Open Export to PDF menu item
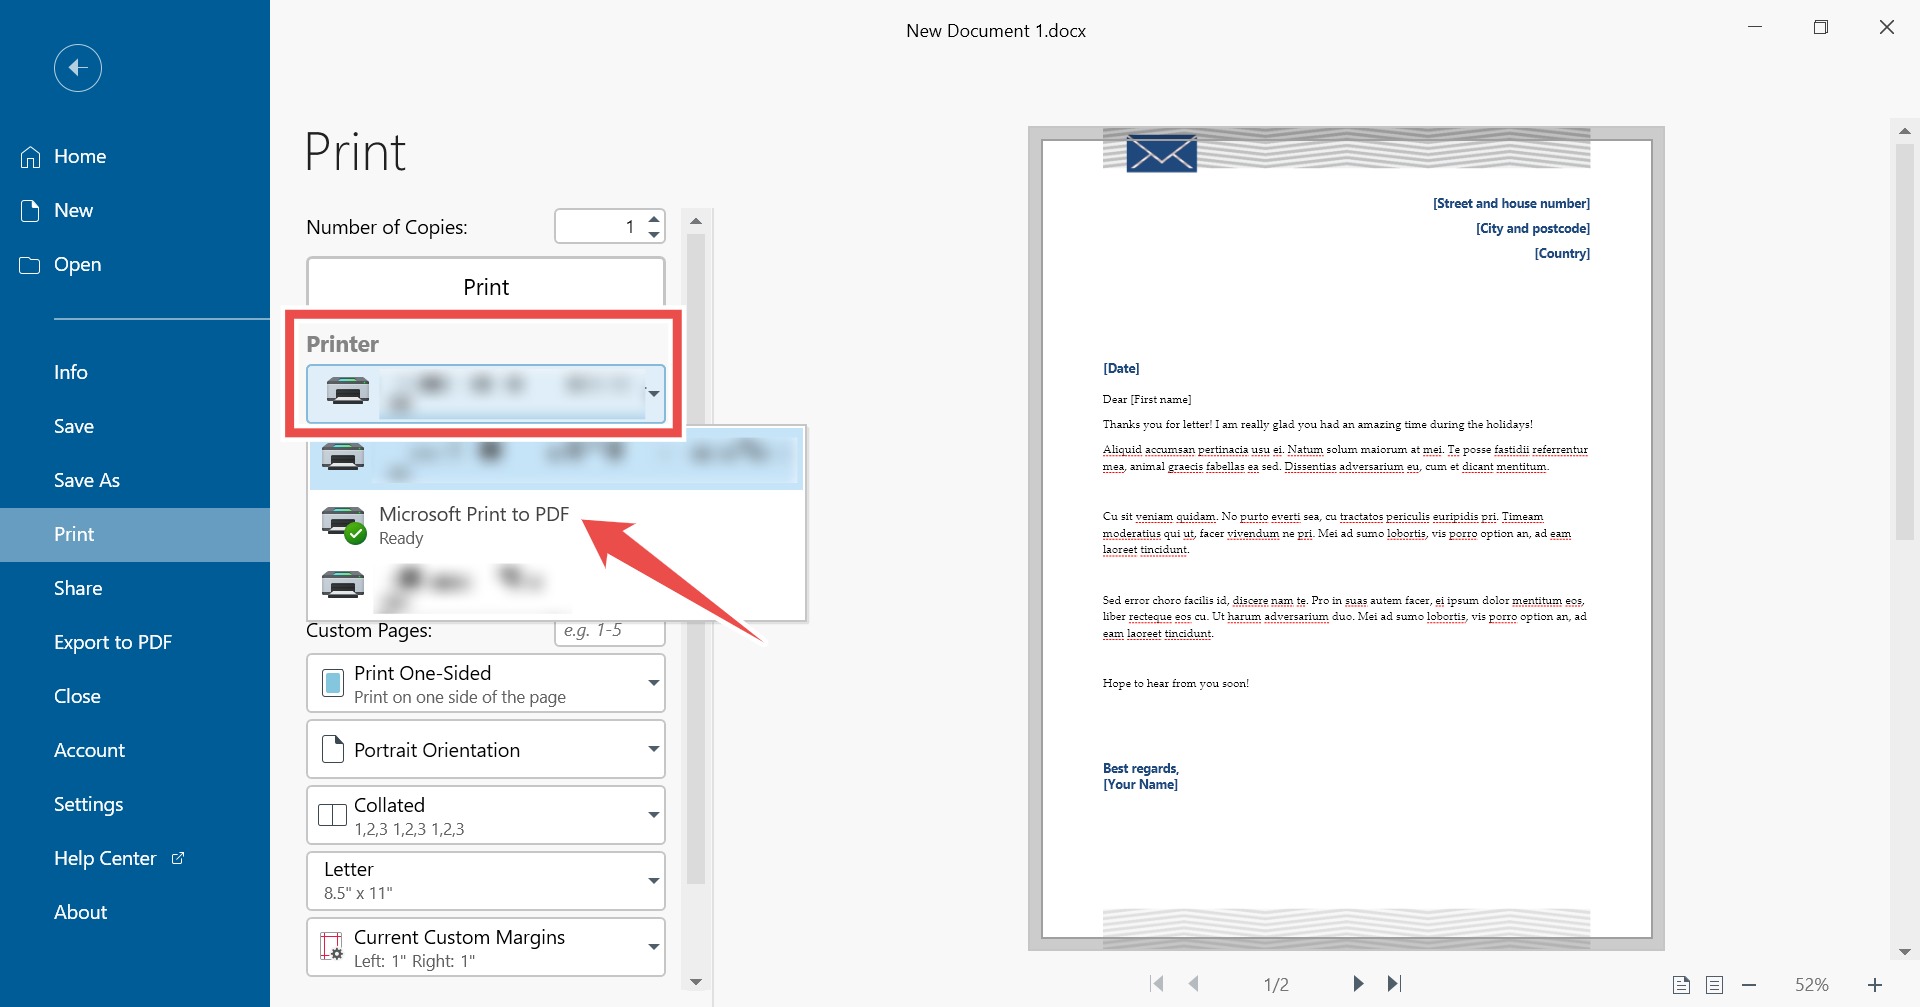Viewport: 1920px width, 1007px height. pos(113,642)
